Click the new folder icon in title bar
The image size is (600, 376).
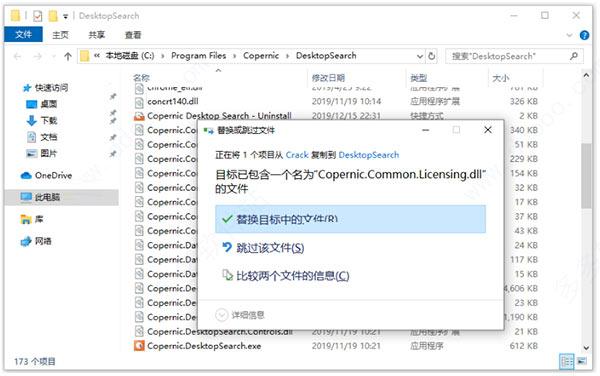tap(53, 16)
